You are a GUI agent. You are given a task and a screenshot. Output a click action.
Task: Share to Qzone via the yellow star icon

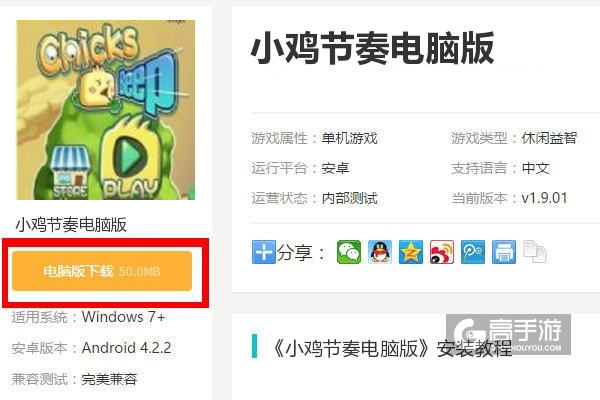pyautogui.click(x=411, y=252)
